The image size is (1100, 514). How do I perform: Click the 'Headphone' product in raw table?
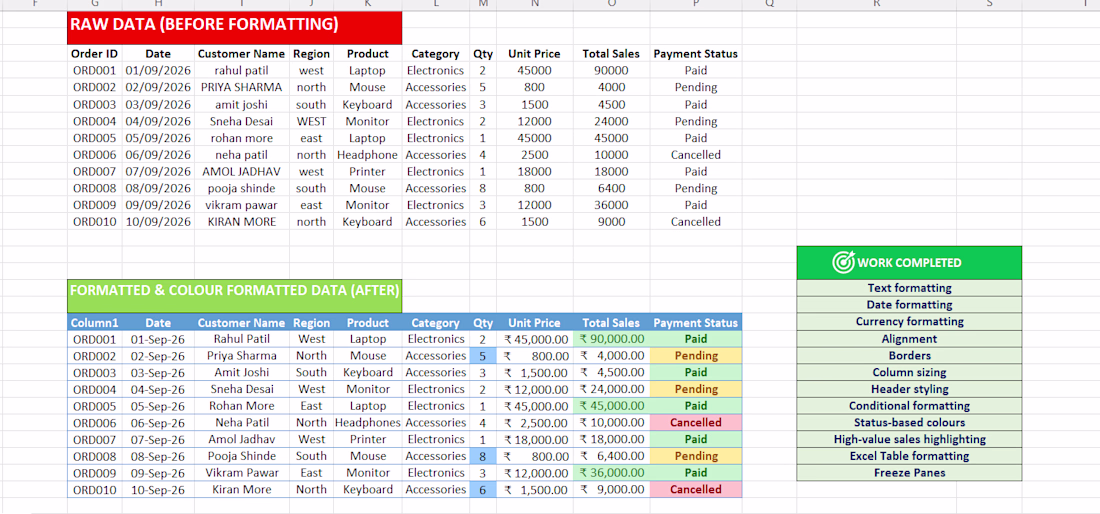pyautogui.click(x=368, y=154)
